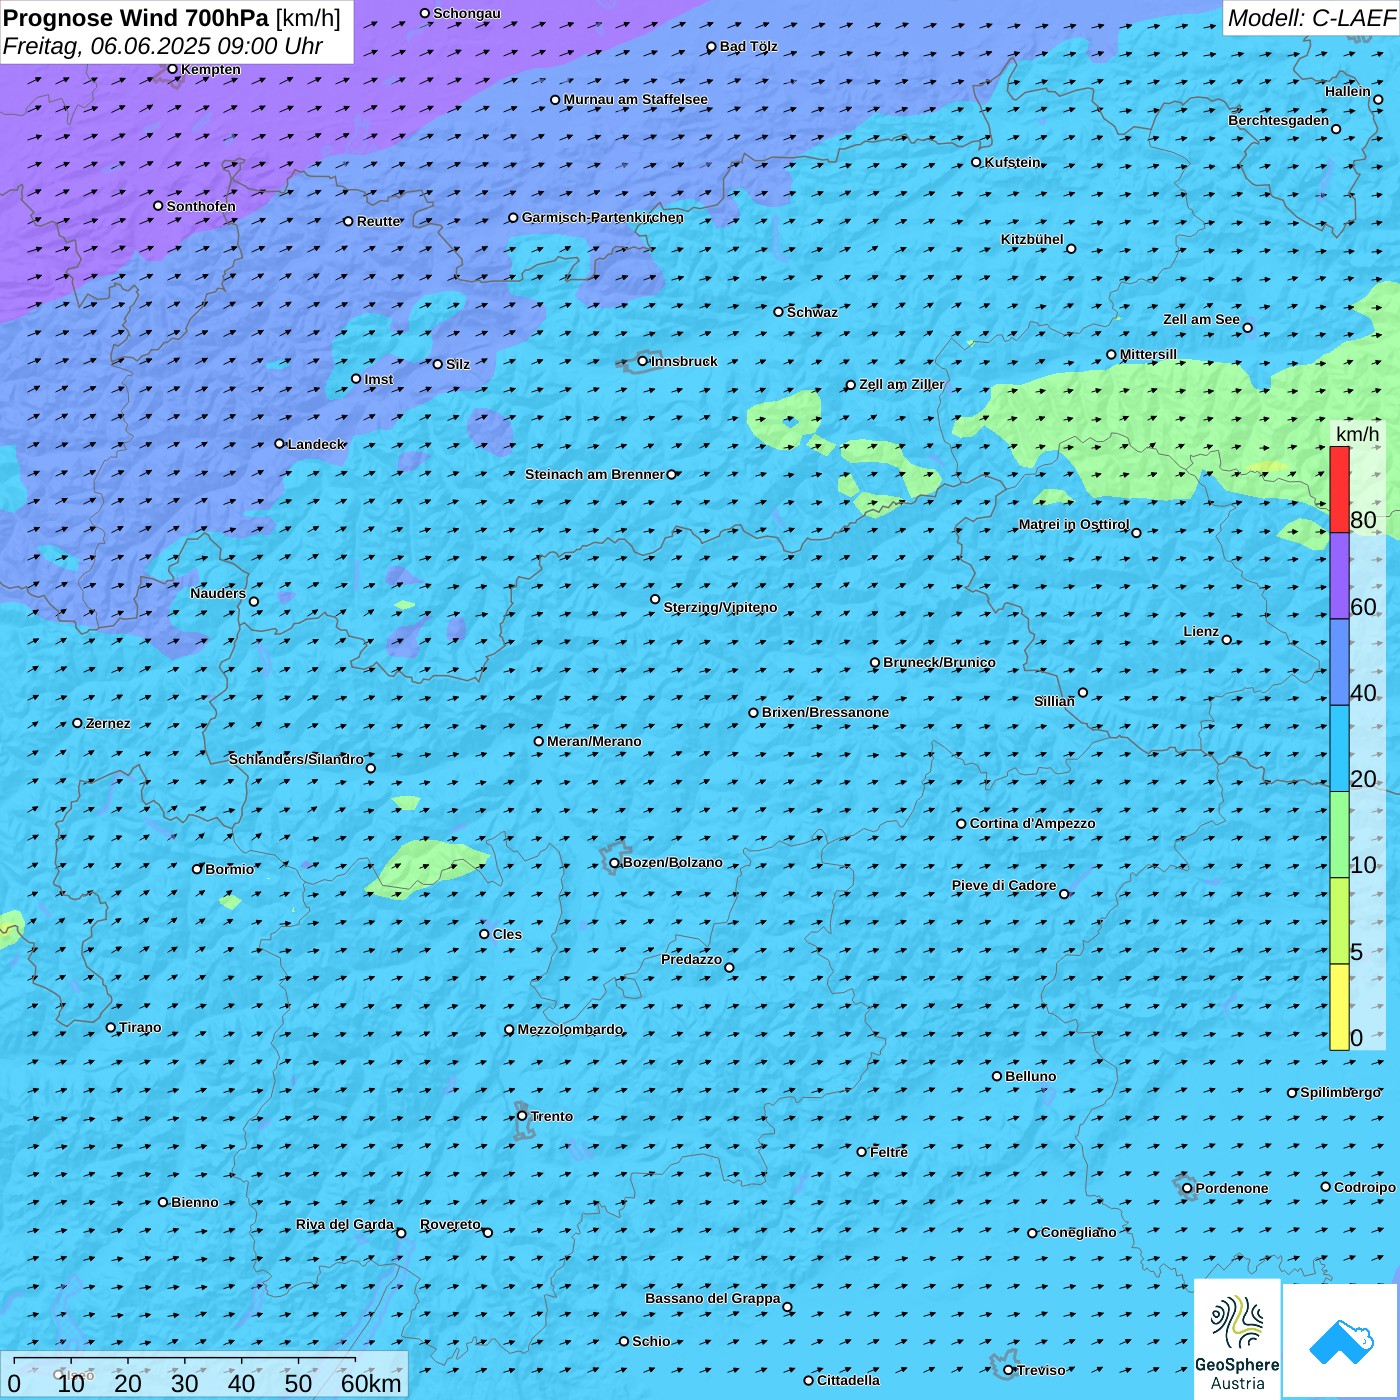The width and height of the screenshot is (1400, 1400).
Task: Click the Murnau am Staffelsee label
Action: coord(636,99)
